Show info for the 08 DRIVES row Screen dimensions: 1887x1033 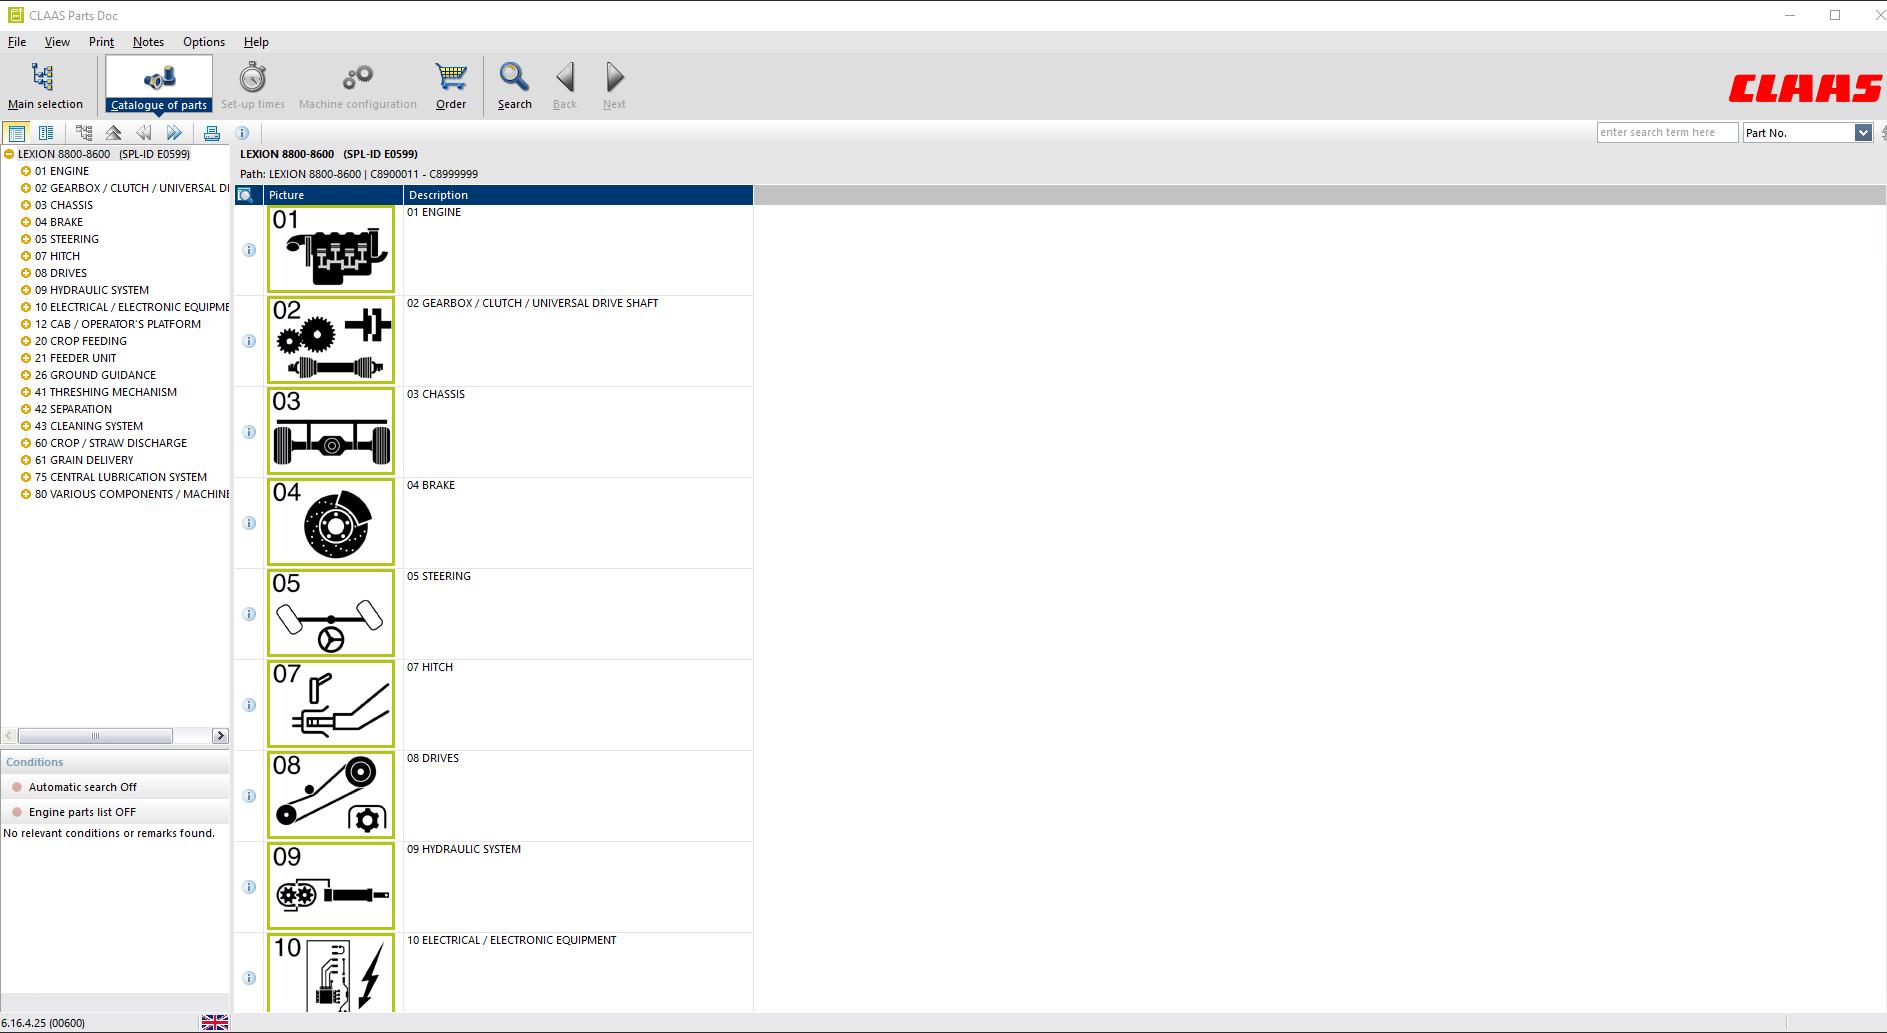tap(249, 796)
